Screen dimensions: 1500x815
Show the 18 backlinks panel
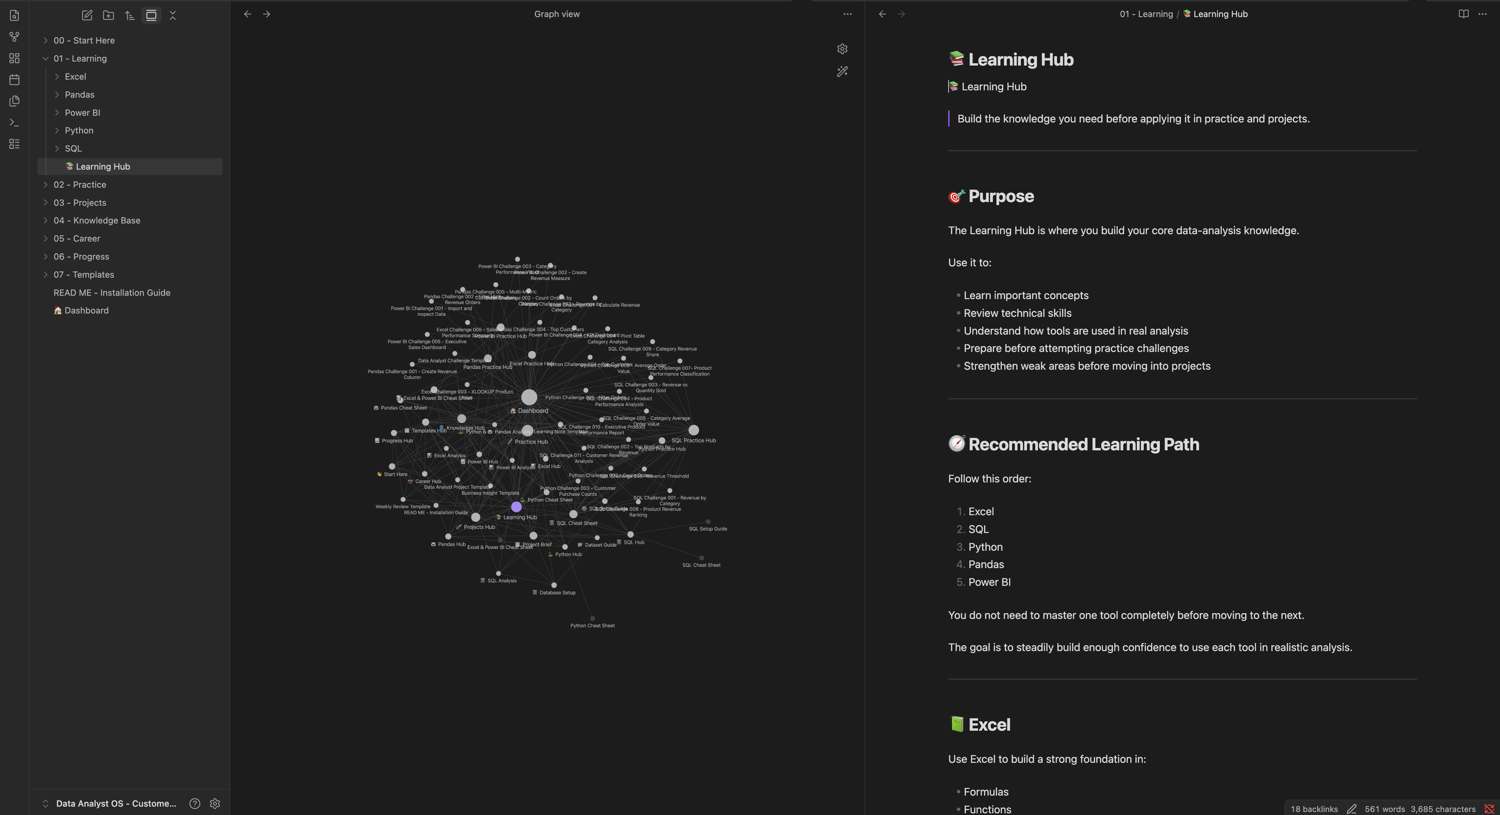coord(1314,809)
